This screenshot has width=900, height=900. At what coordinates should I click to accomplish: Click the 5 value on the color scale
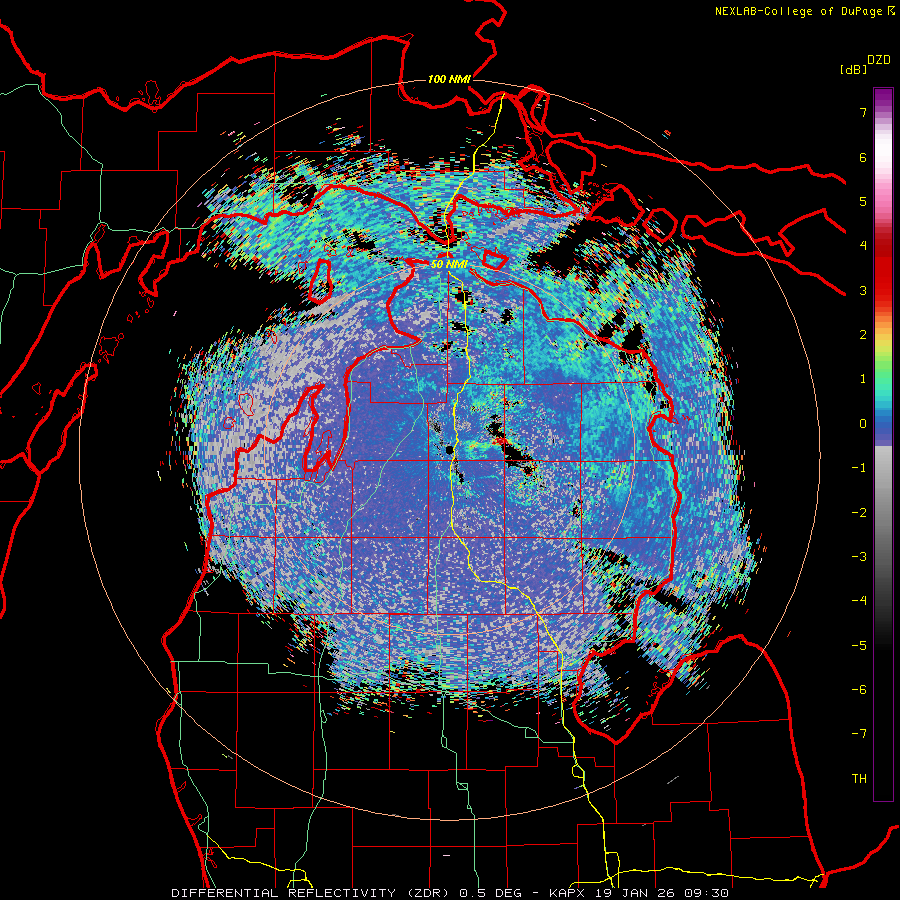[x=863, y=201]
